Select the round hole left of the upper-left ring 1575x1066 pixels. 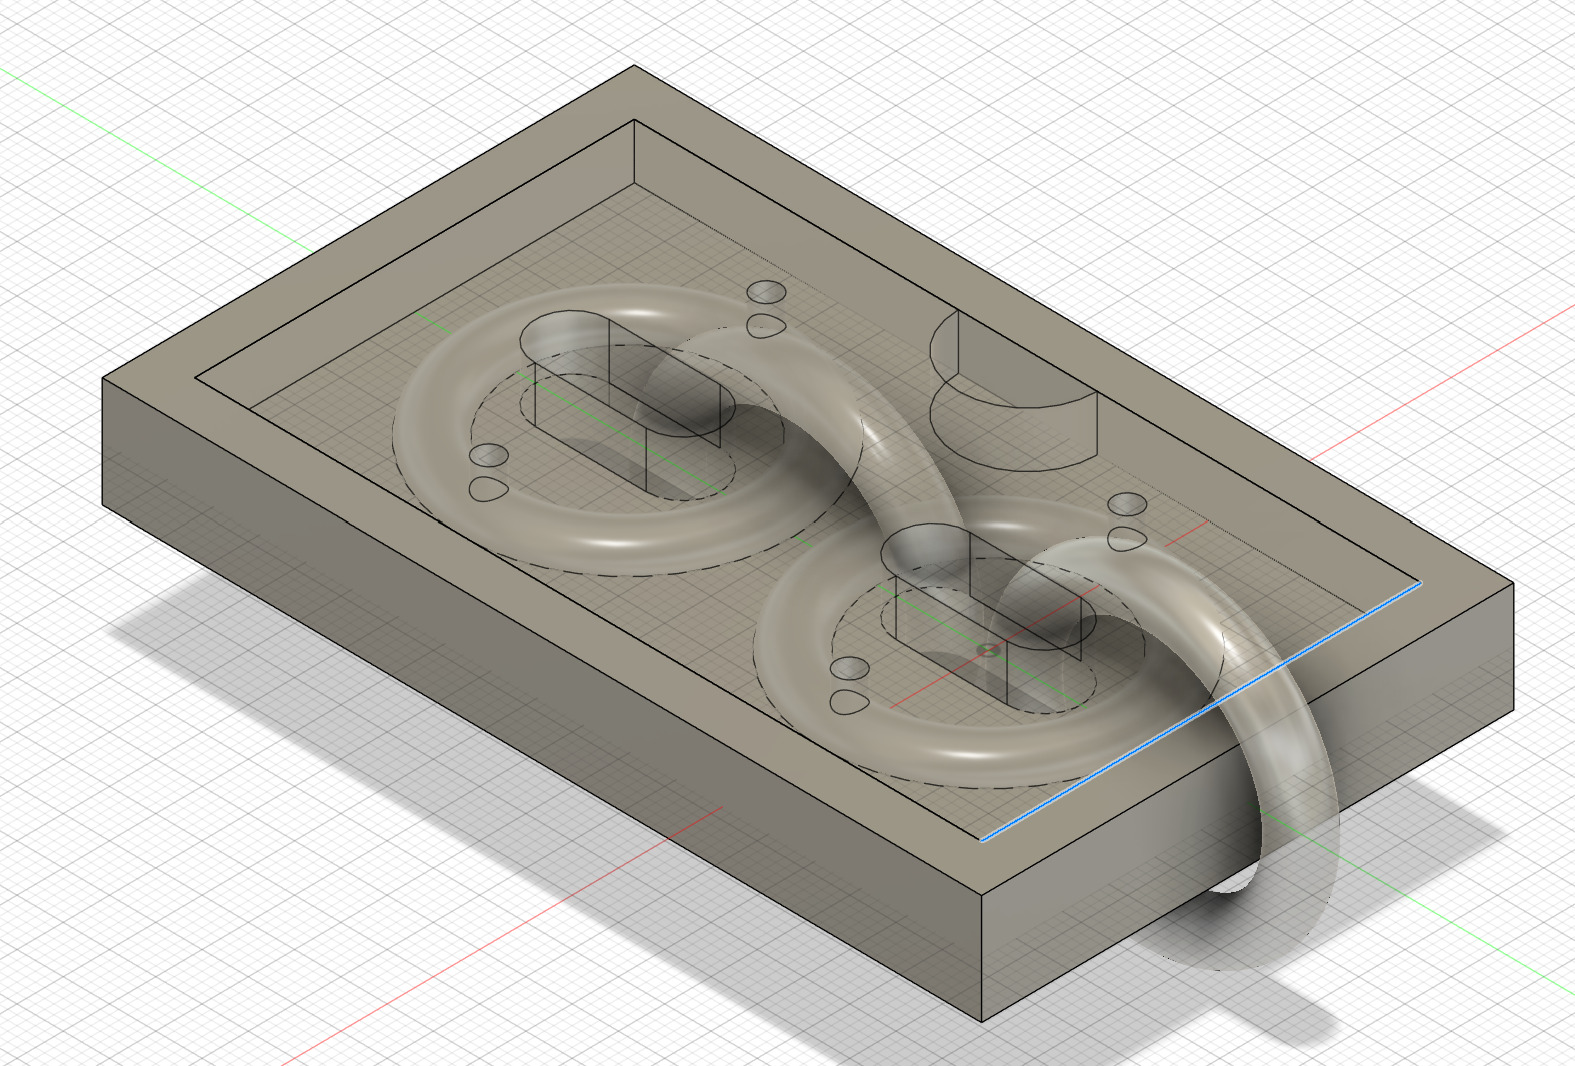coord(489,456)
